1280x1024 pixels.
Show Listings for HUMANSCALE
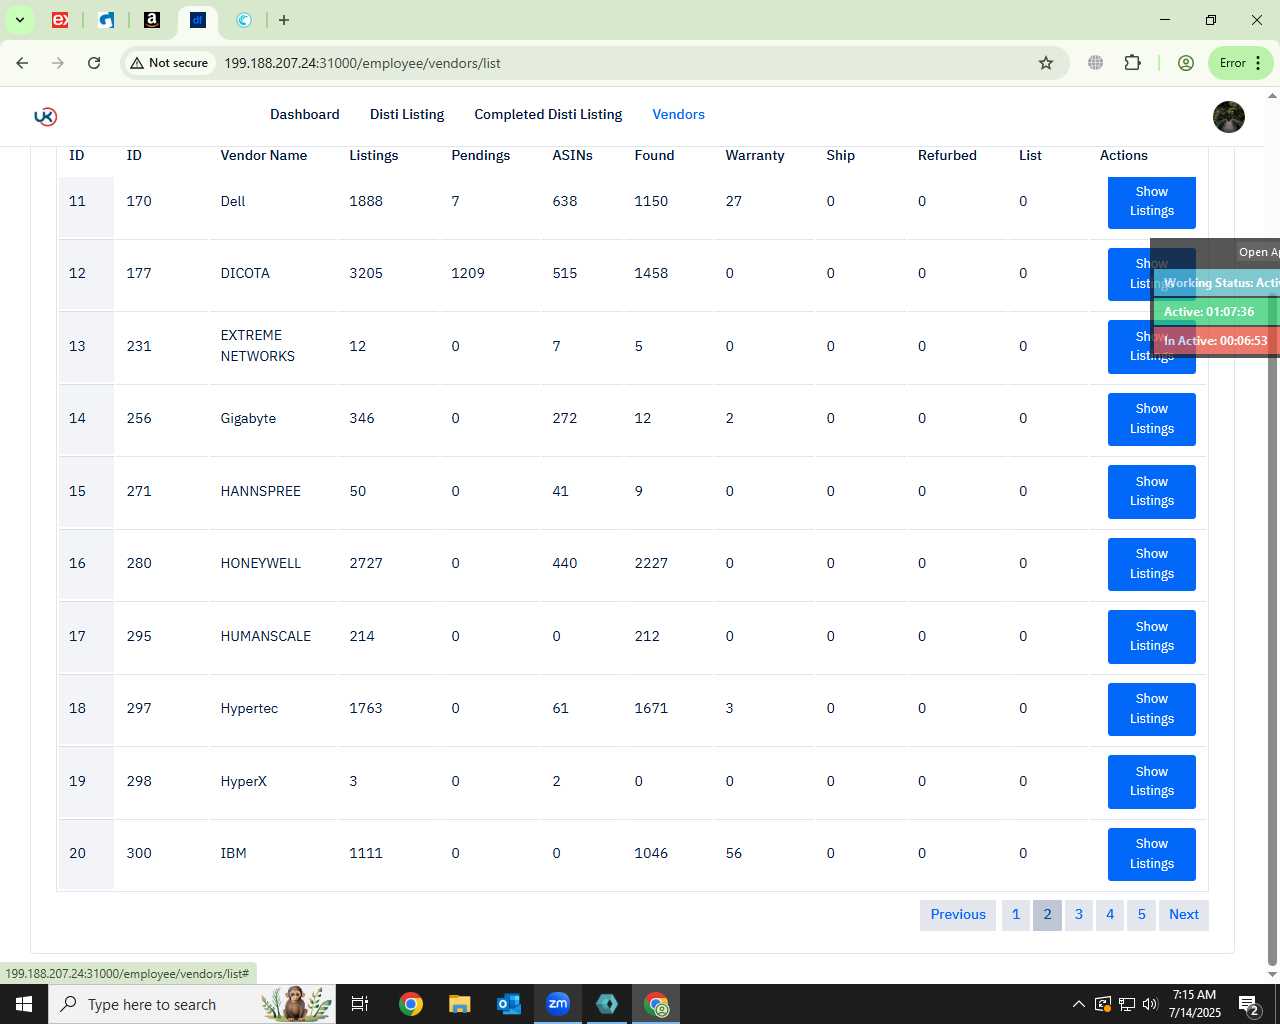1152,636
